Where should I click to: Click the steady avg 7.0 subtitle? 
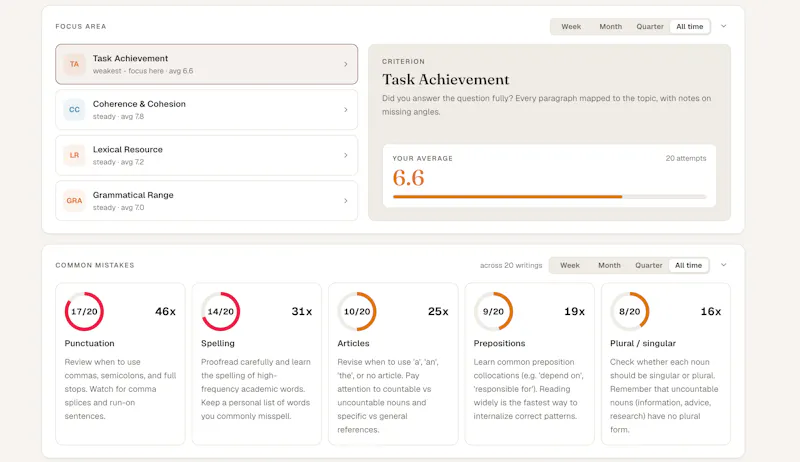tap(118, 207)
